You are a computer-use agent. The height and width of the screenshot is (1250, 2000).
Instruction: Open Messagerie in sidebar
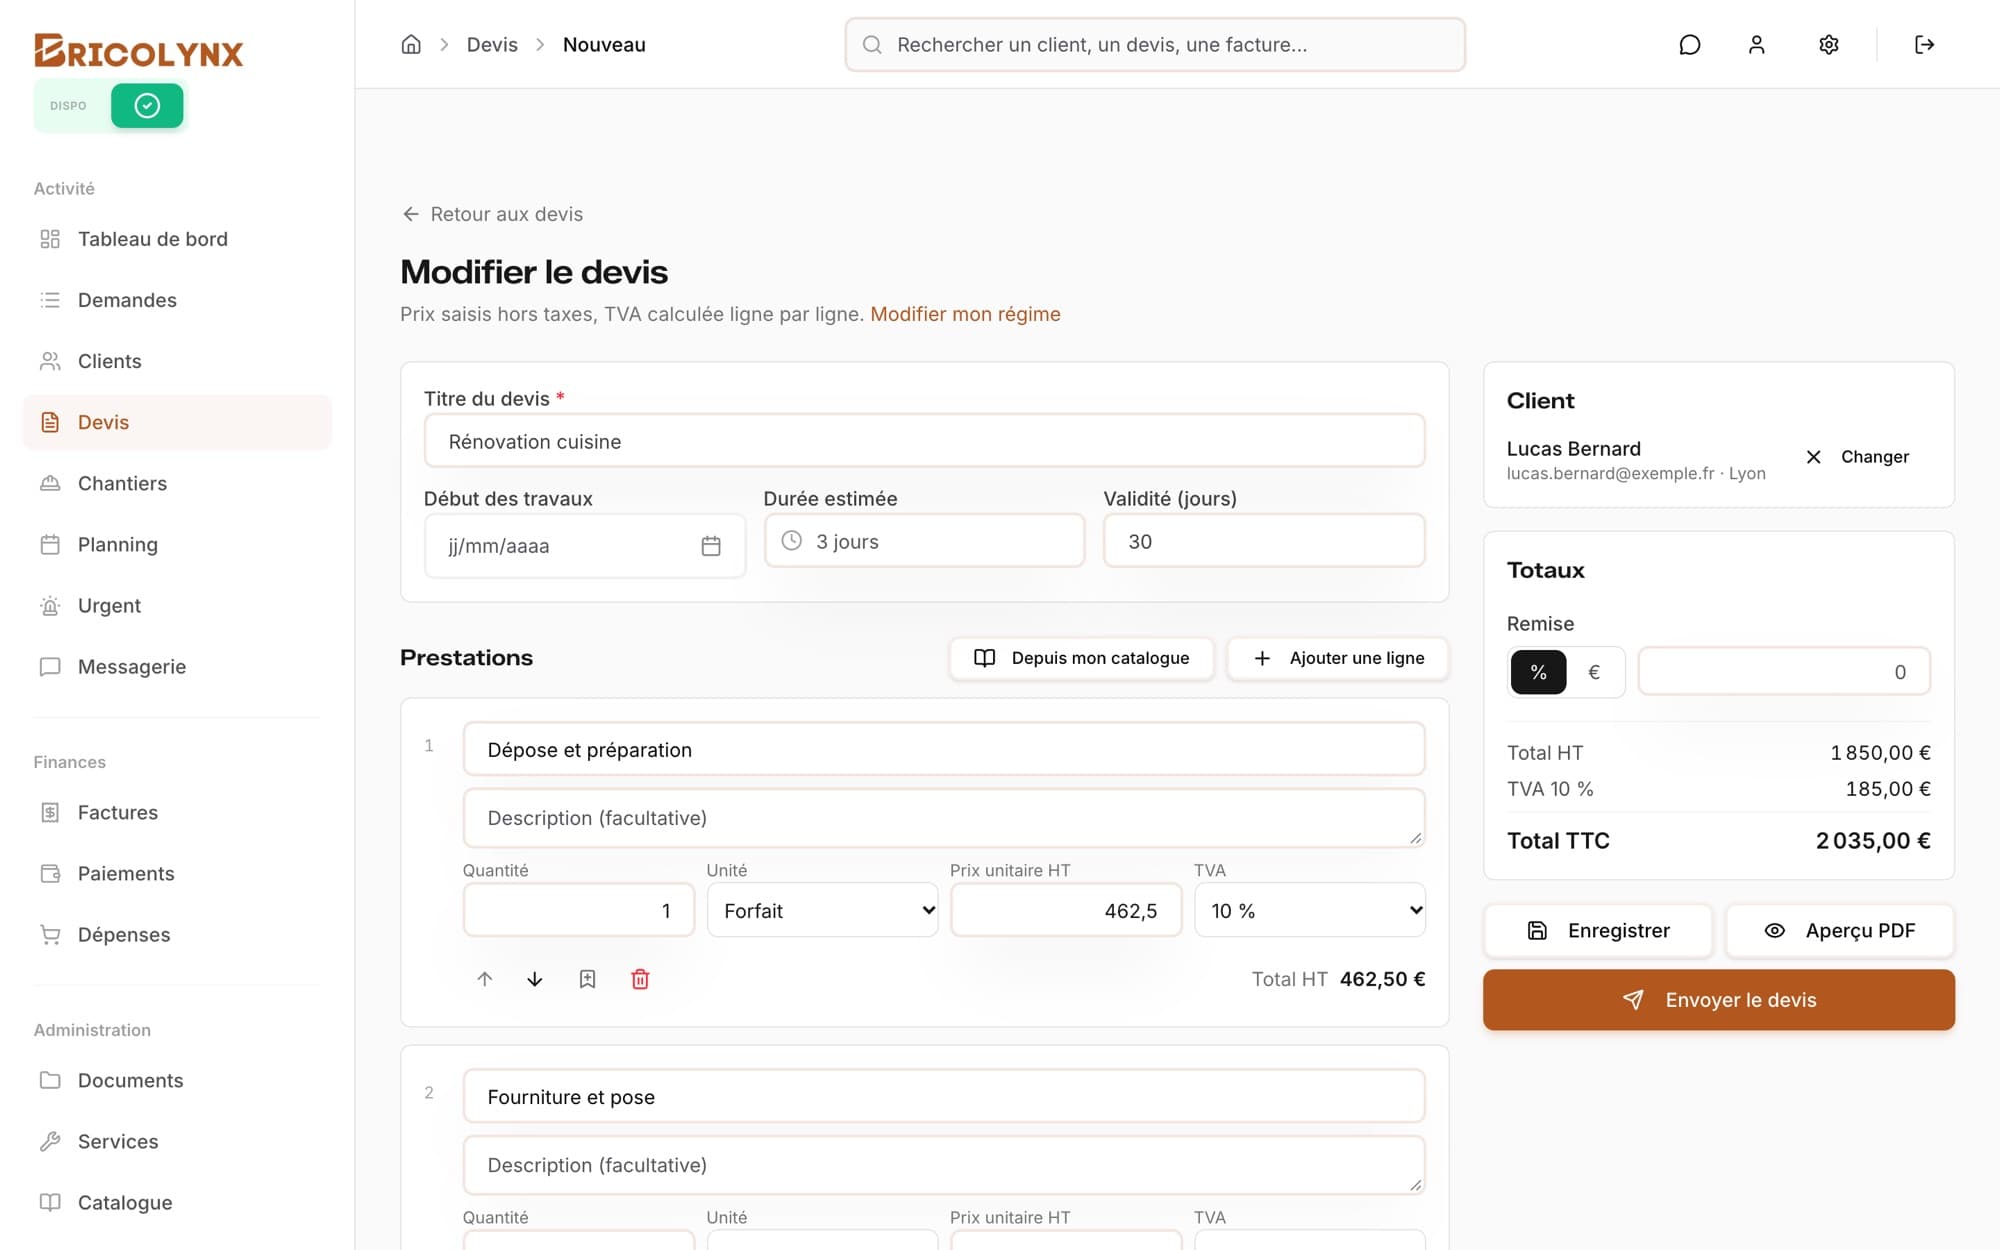177,666
